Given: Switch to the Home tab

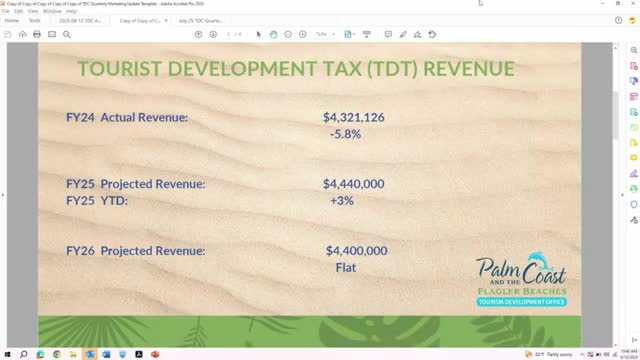Looking at the screenshot, I should (x=12, y=20).
